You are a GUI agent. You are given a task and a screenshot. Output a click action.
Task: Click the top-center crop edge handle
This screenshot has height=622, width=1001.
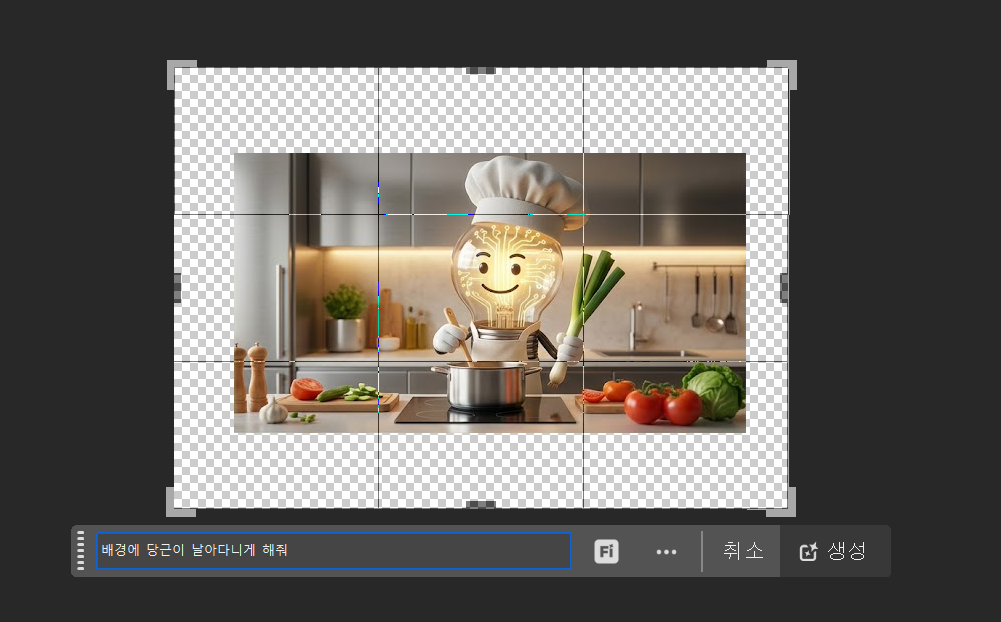[481, 70]
